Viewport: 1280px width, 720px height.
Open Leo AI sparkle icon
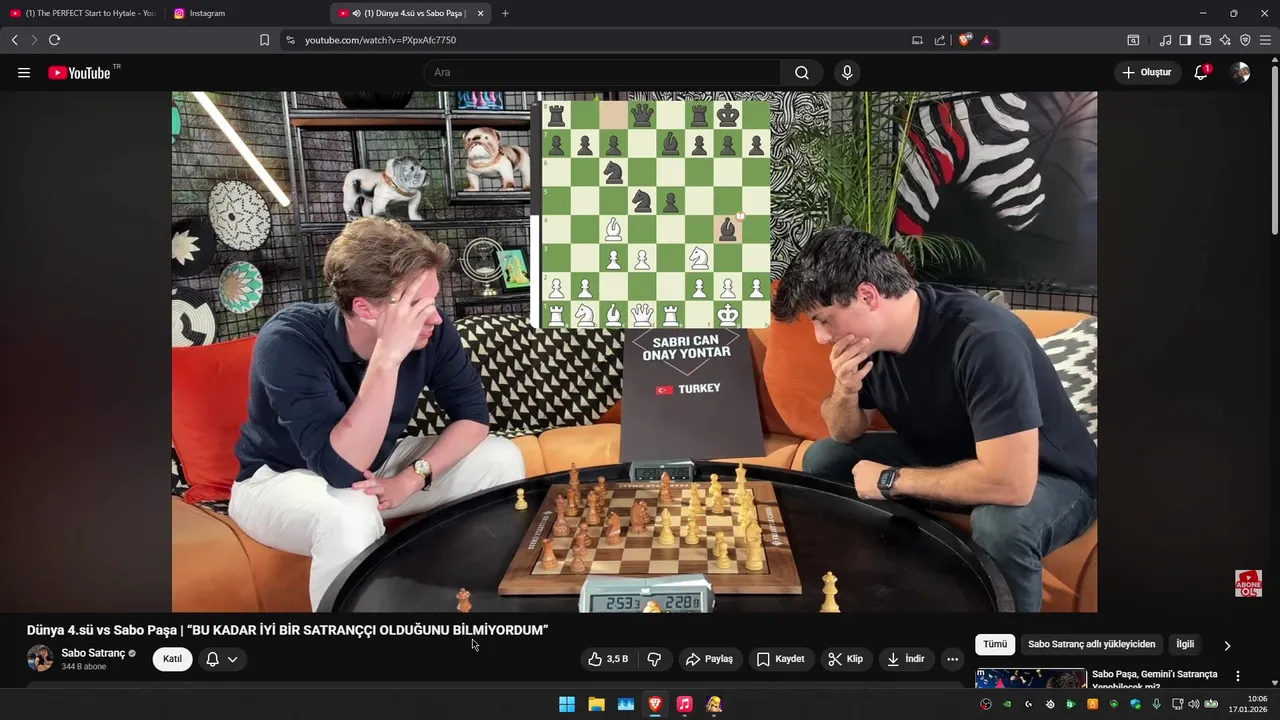[1225, 40]
